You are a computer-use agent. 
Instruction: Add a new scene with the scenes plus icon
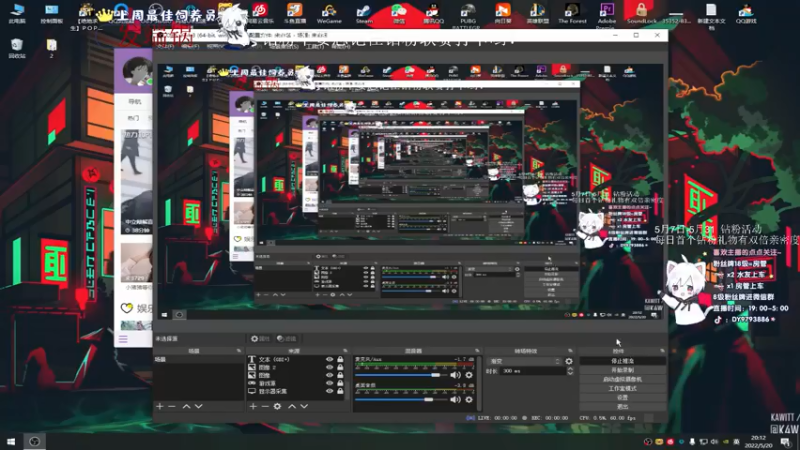(160, 406)
